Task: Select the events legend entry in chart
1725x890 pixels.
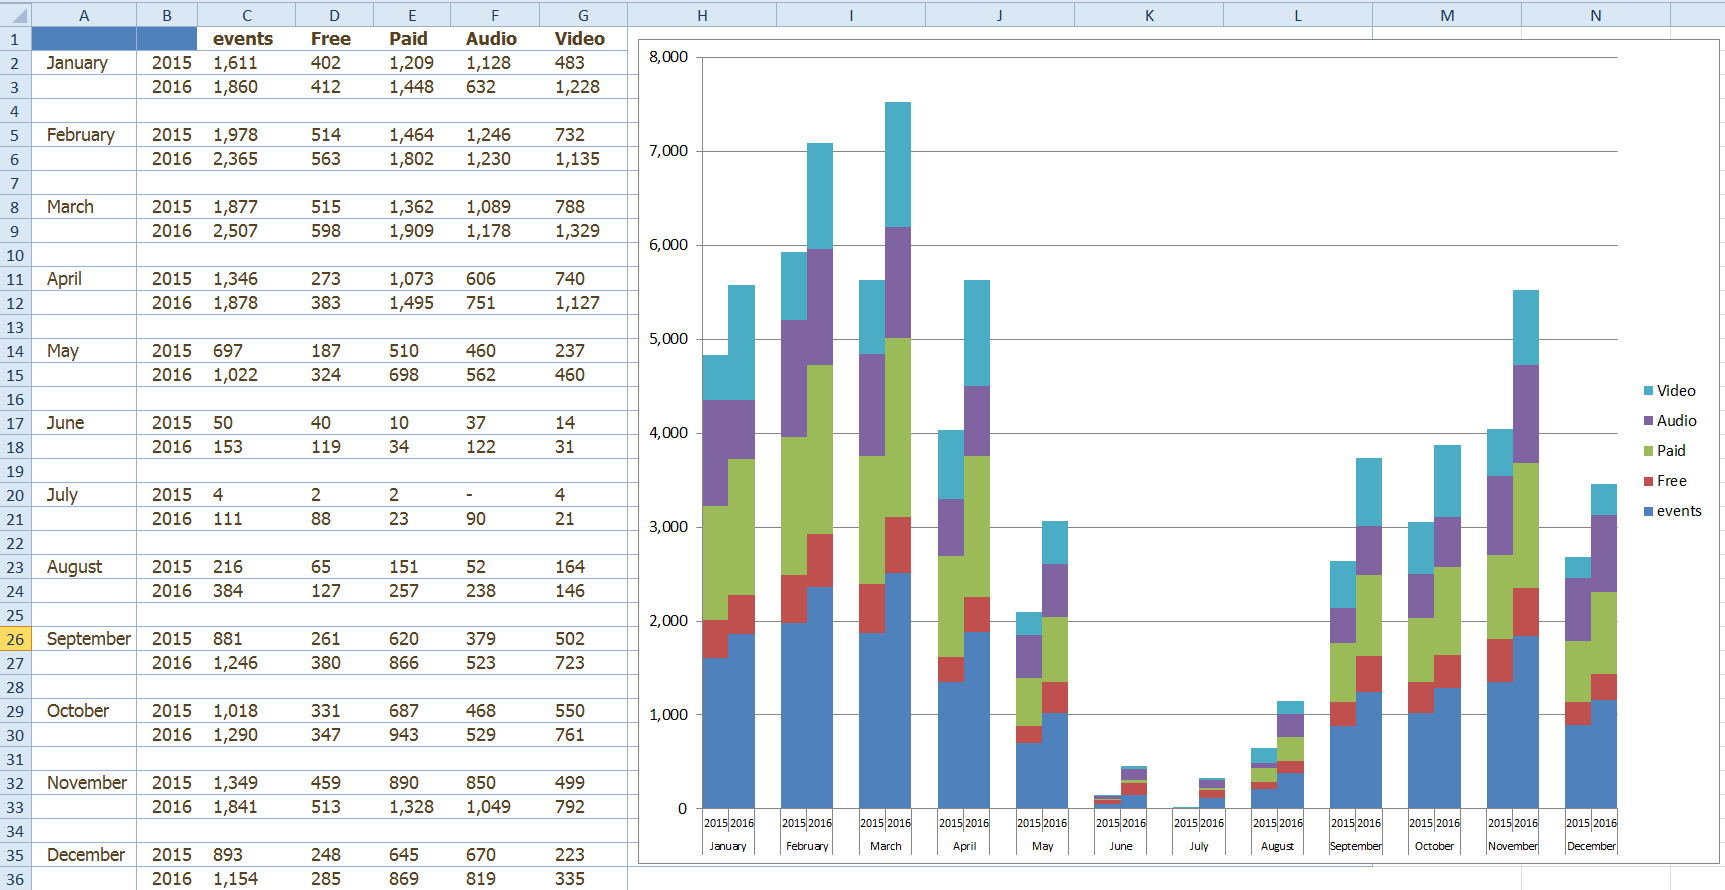Action: [1678, 511]
